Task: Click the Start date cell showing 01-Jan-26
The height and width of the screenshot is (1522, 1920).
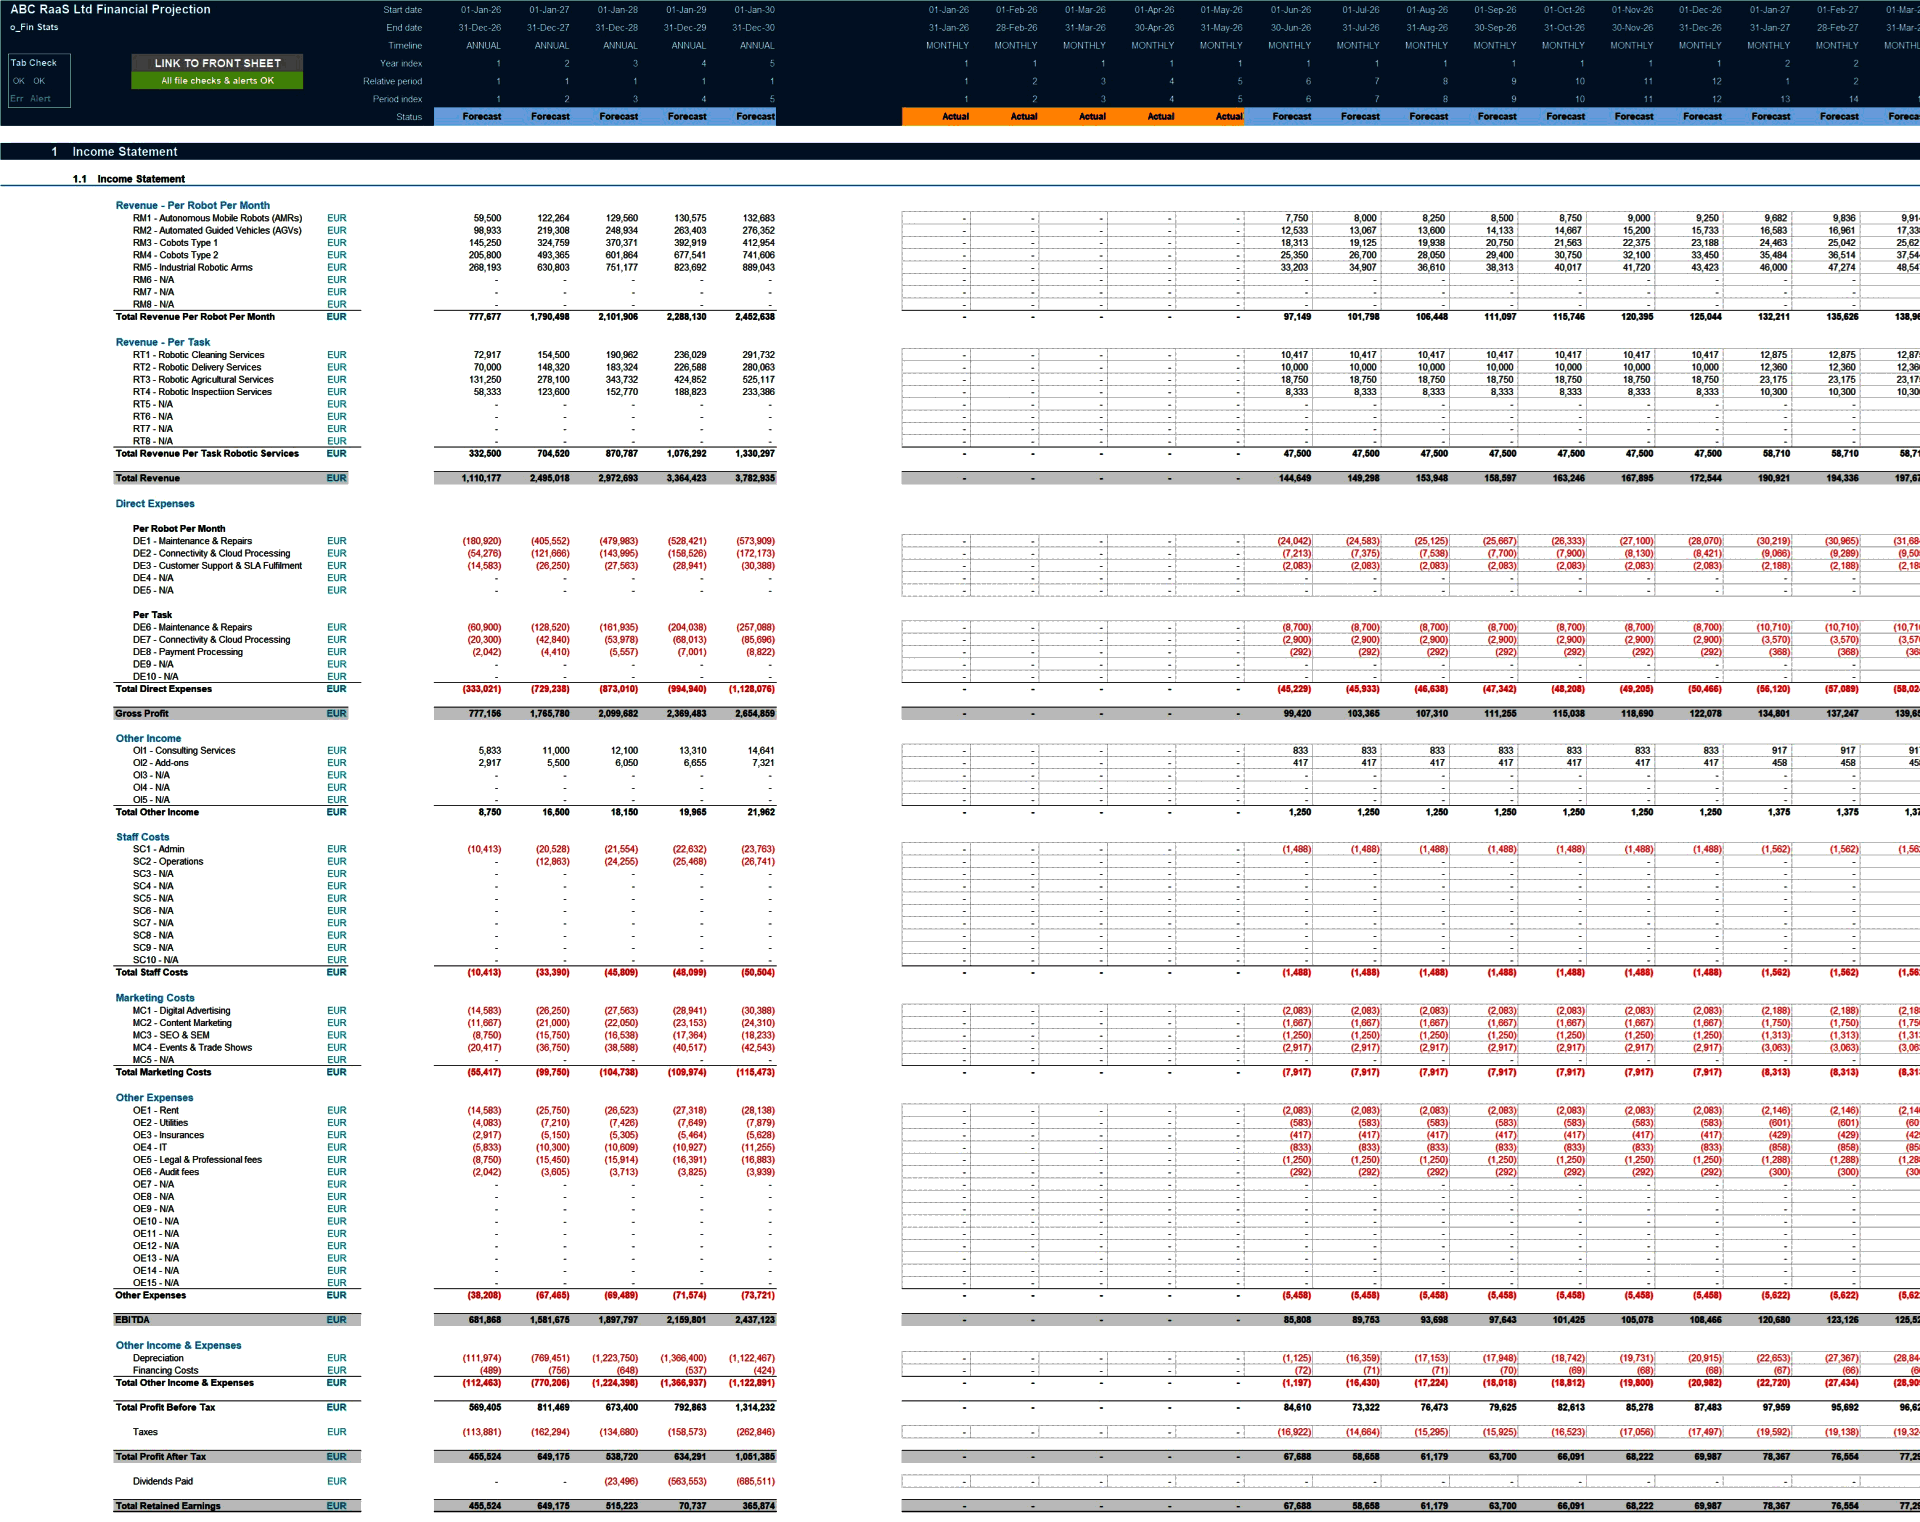Action: click(480, 11)
